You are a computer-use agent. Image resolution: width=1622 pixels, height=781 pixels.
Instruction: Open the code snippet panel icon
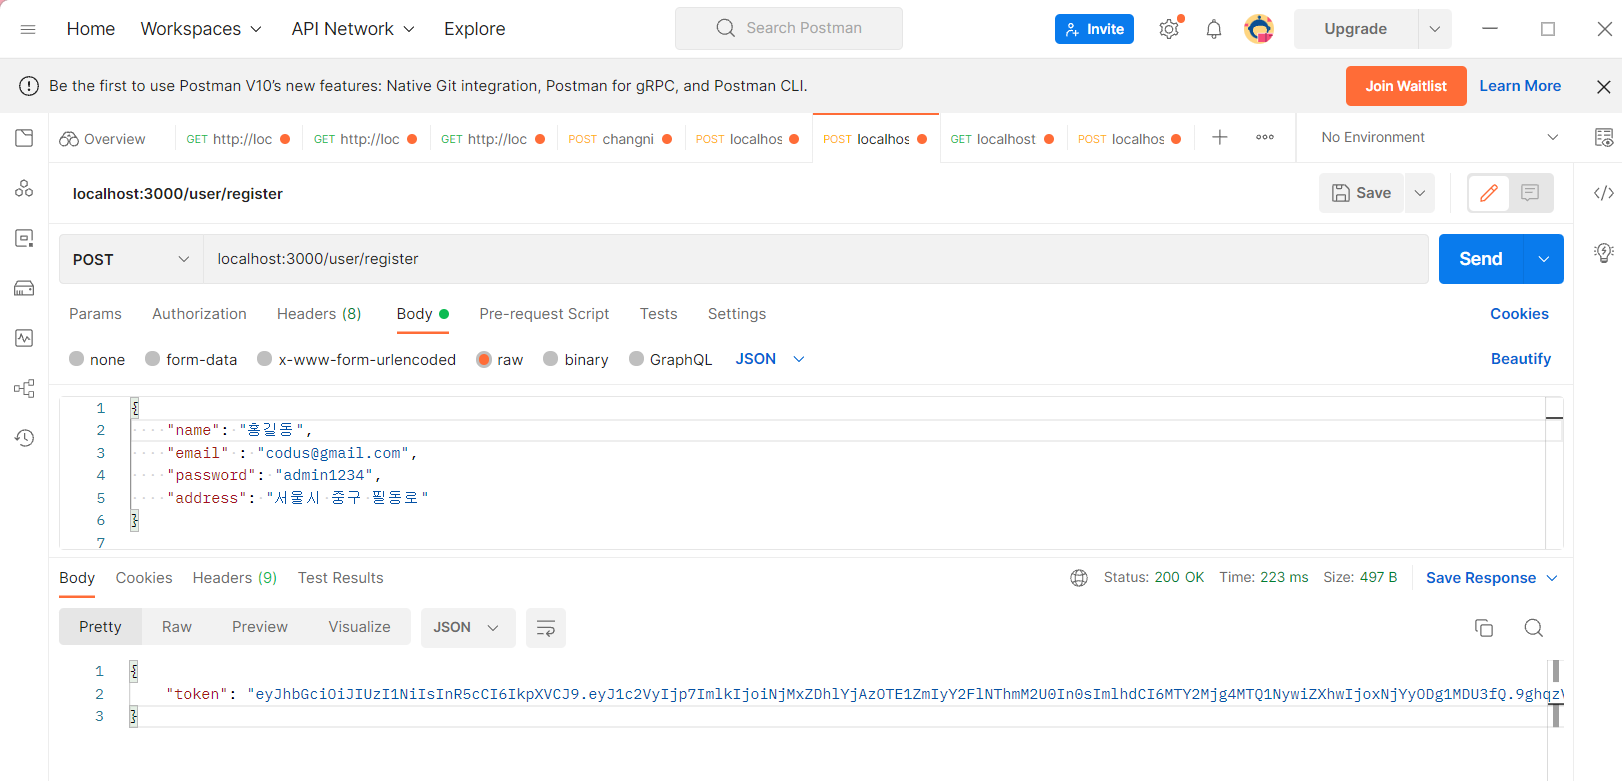coord(1604,193)
